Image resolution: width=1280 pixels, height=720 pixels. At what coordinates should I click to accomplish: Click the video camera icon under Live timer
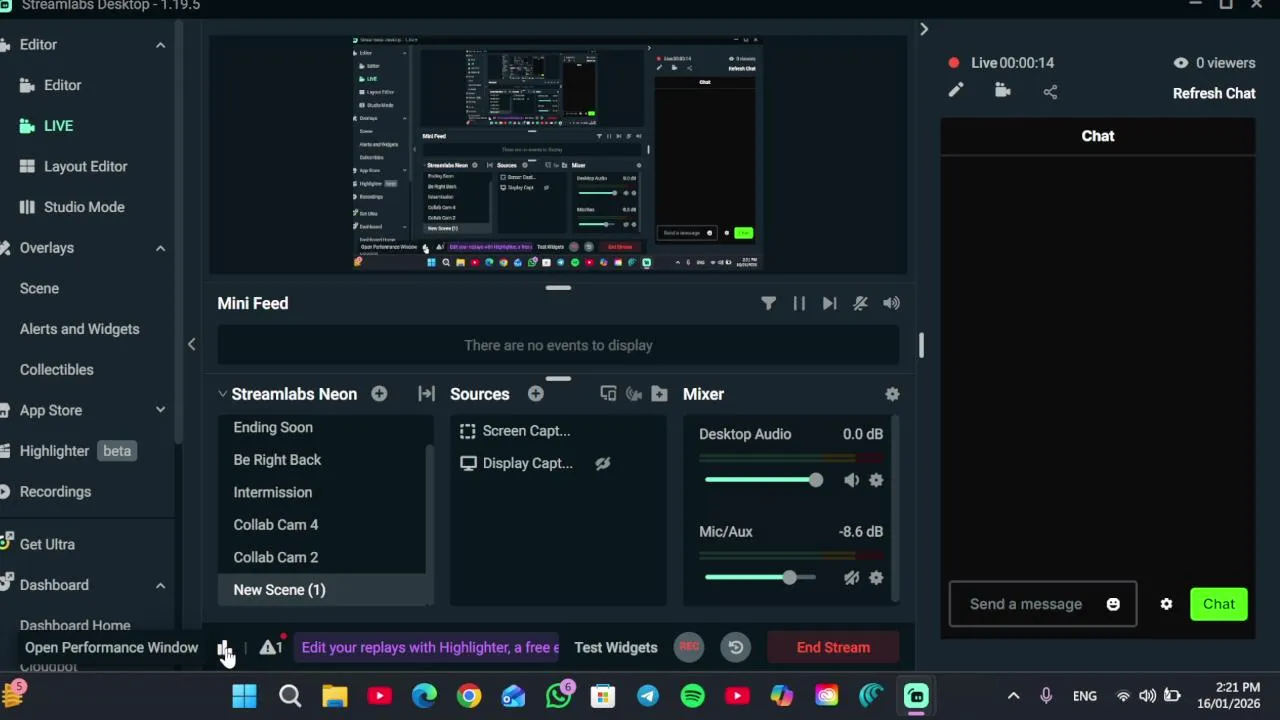point(1003,91)
